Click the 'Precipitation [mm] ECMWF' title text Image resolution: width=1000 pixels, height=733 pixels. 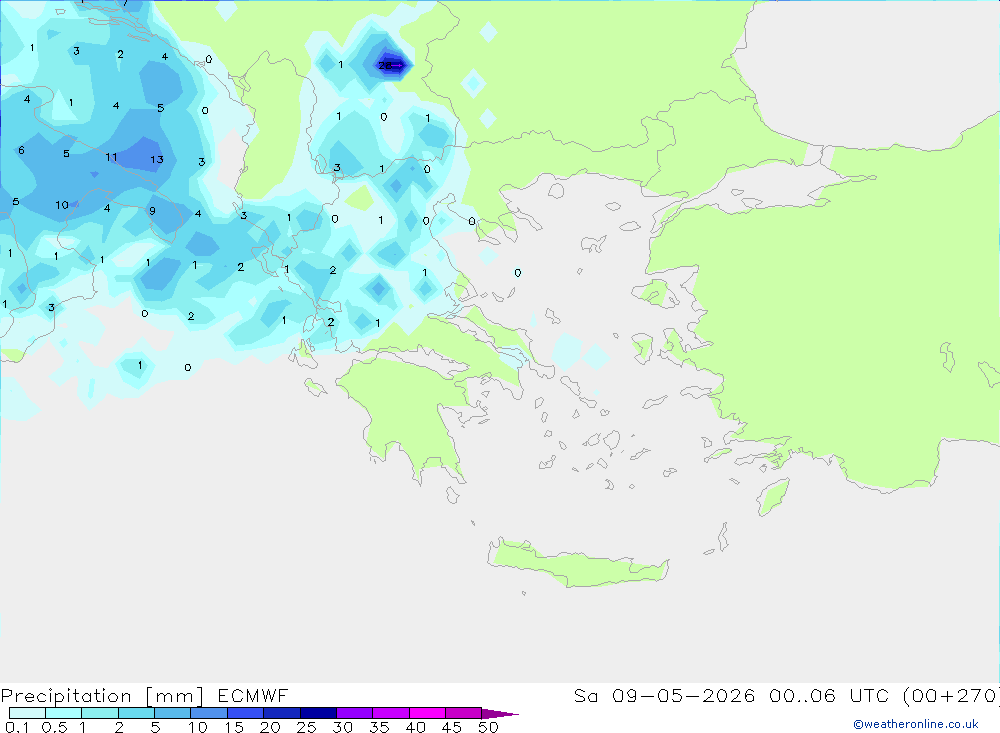[145, 696]
